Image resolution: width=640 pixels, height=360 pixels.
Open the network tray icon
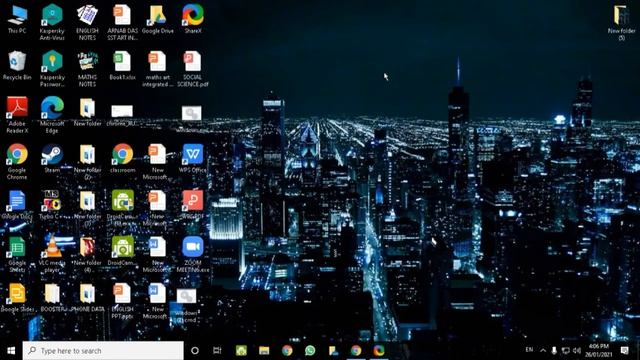[x=566, y=350]
